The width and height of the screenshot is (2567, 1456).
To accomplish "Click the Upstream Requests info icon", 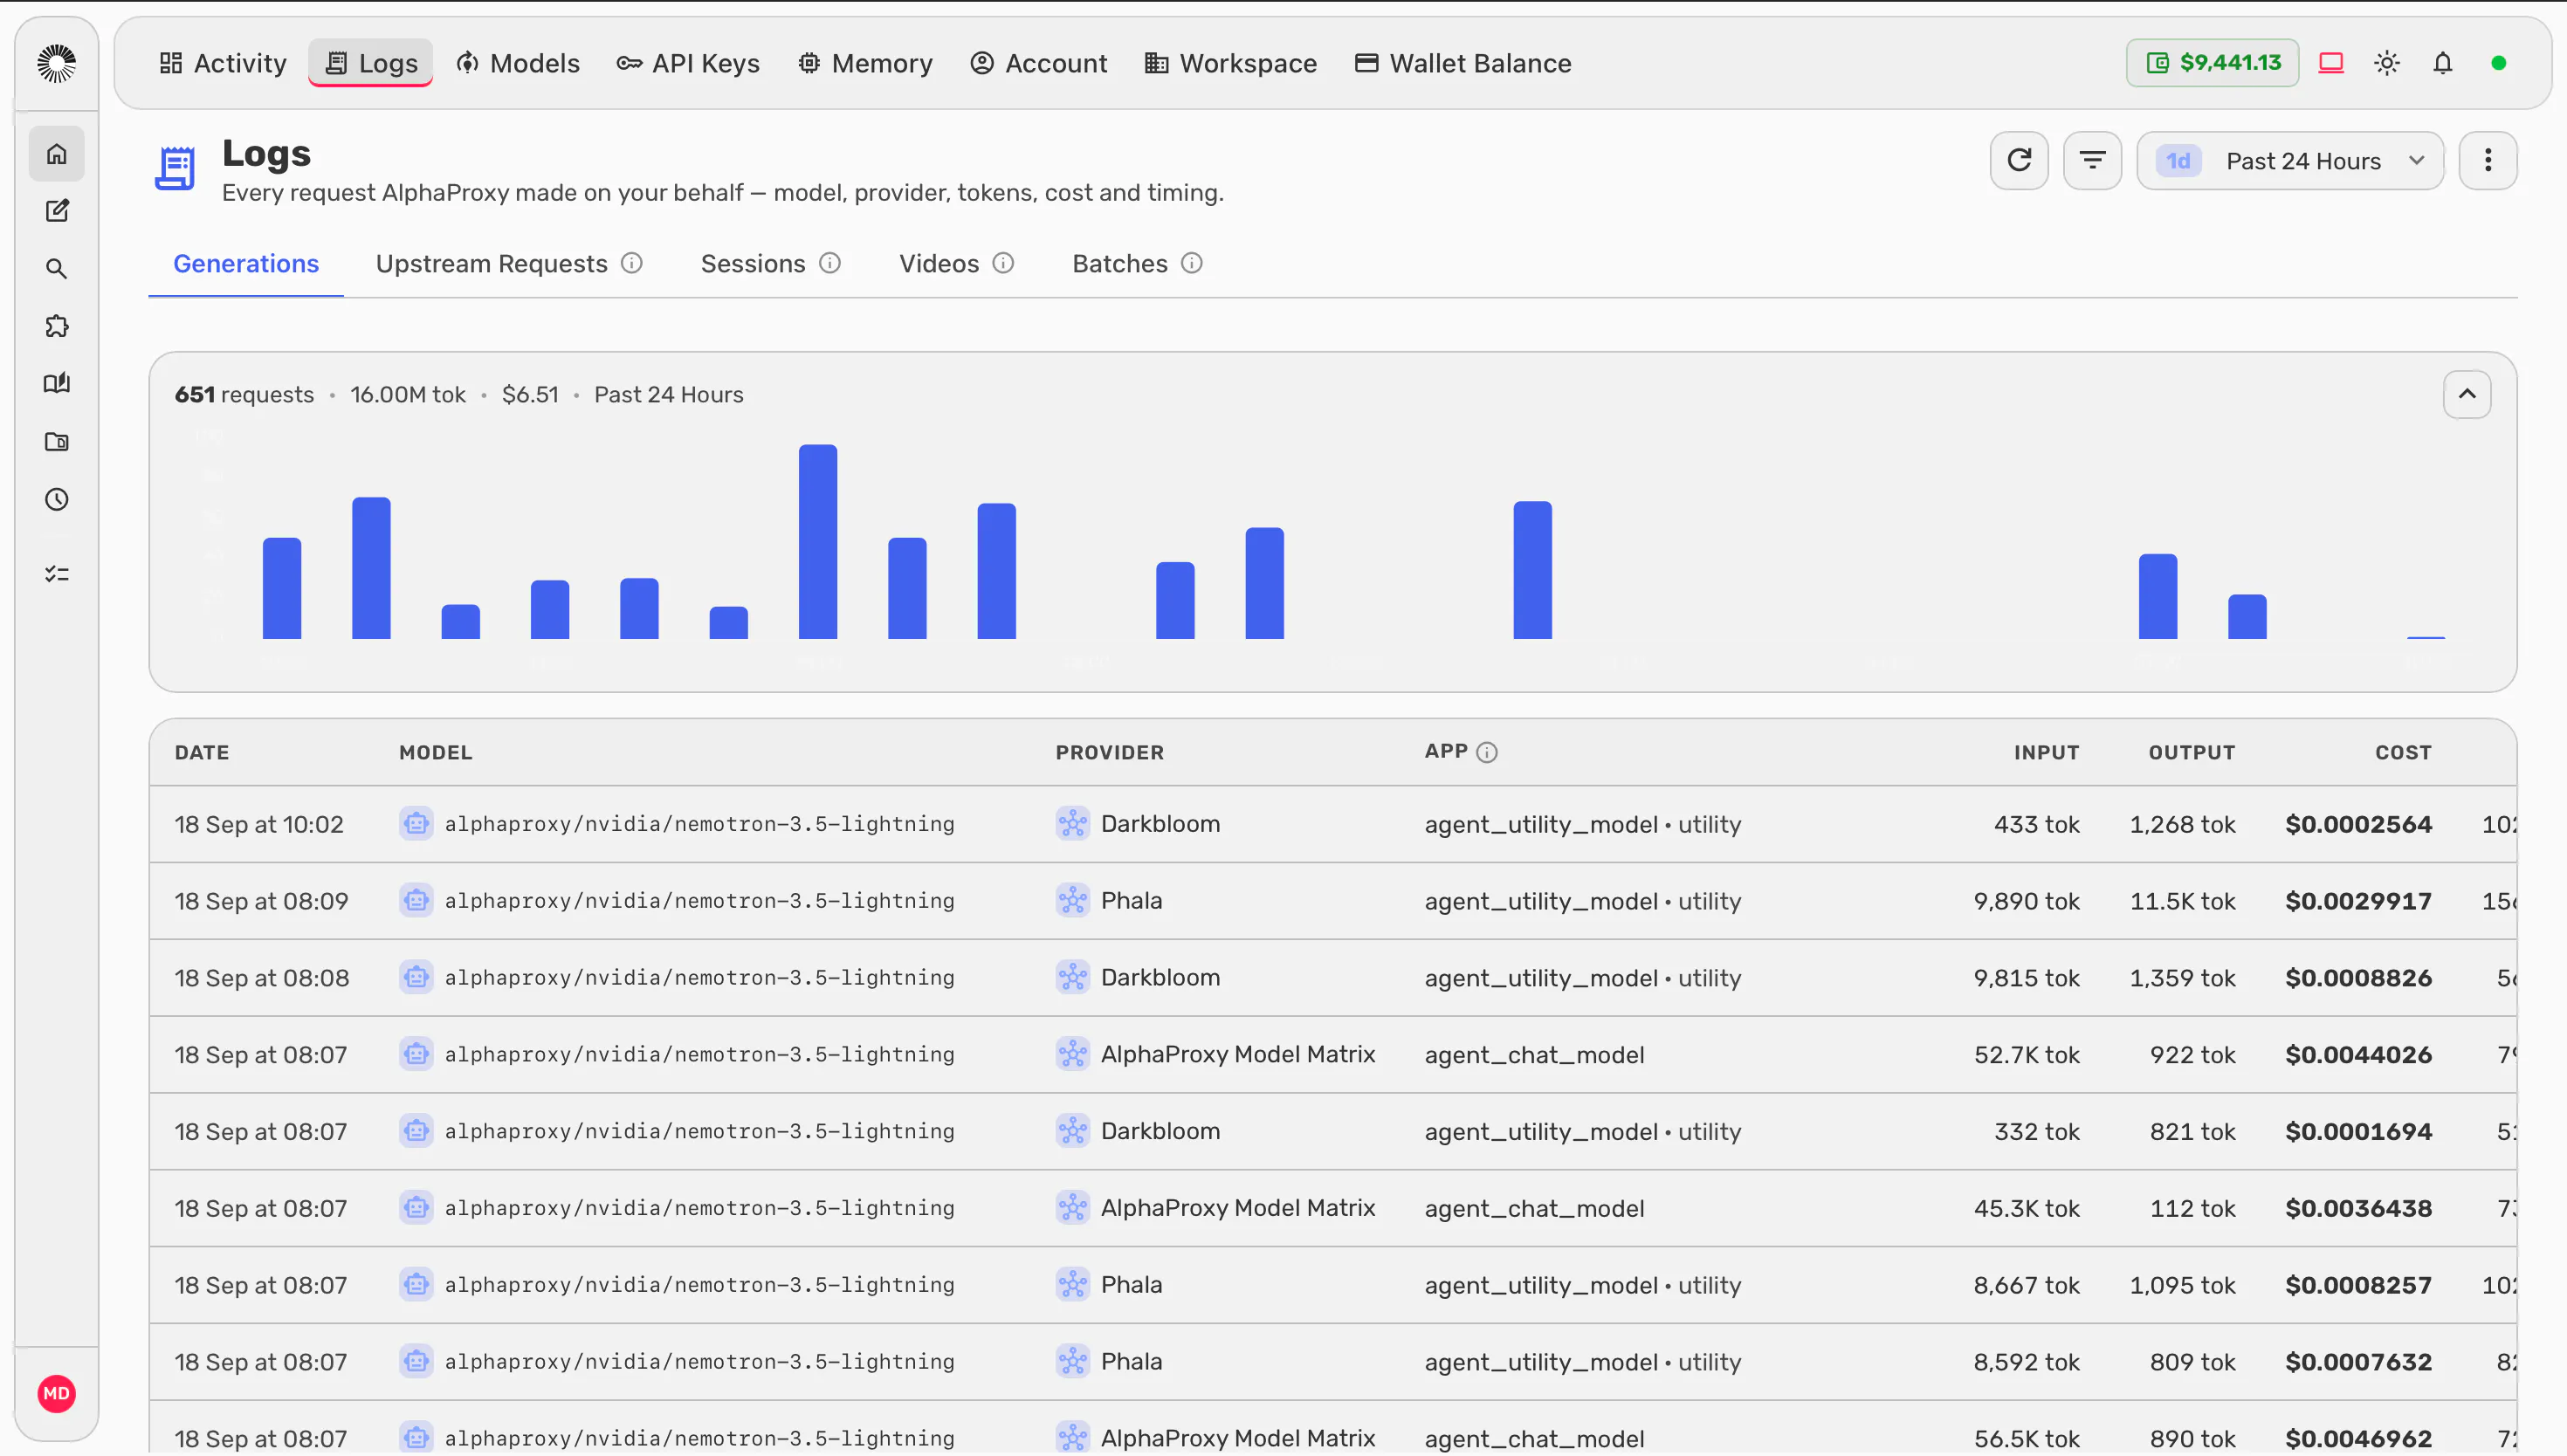I will click(631, 263).
